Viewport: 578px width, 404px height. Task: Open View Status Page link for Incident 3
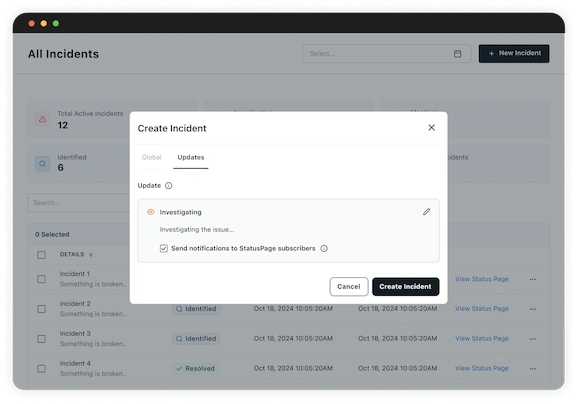(482, 338)
